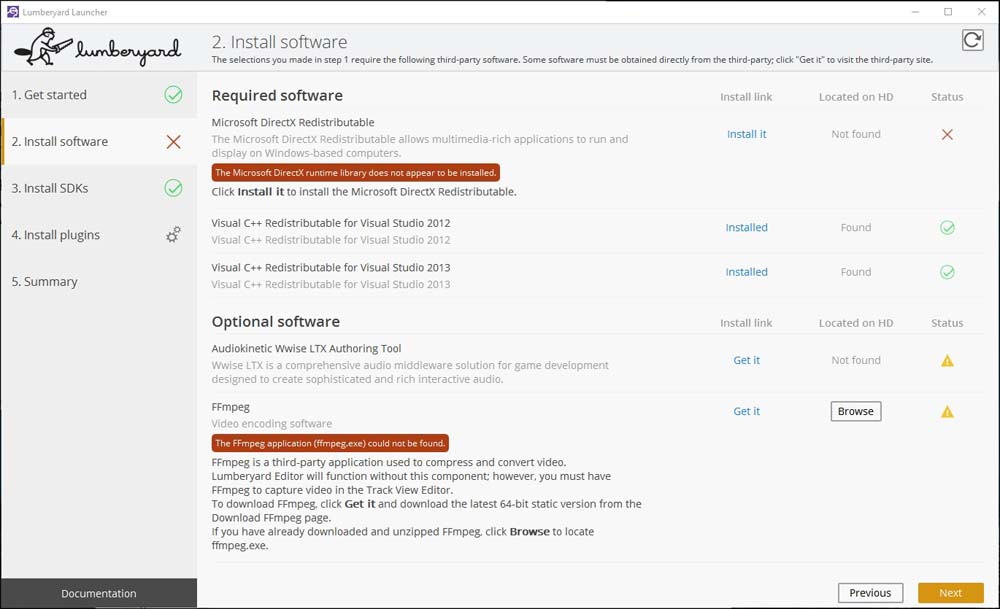The image size is (1000, 609).
Task: Click Installed link for Visual Studio 2013
Action: click(x=746, y=272)
